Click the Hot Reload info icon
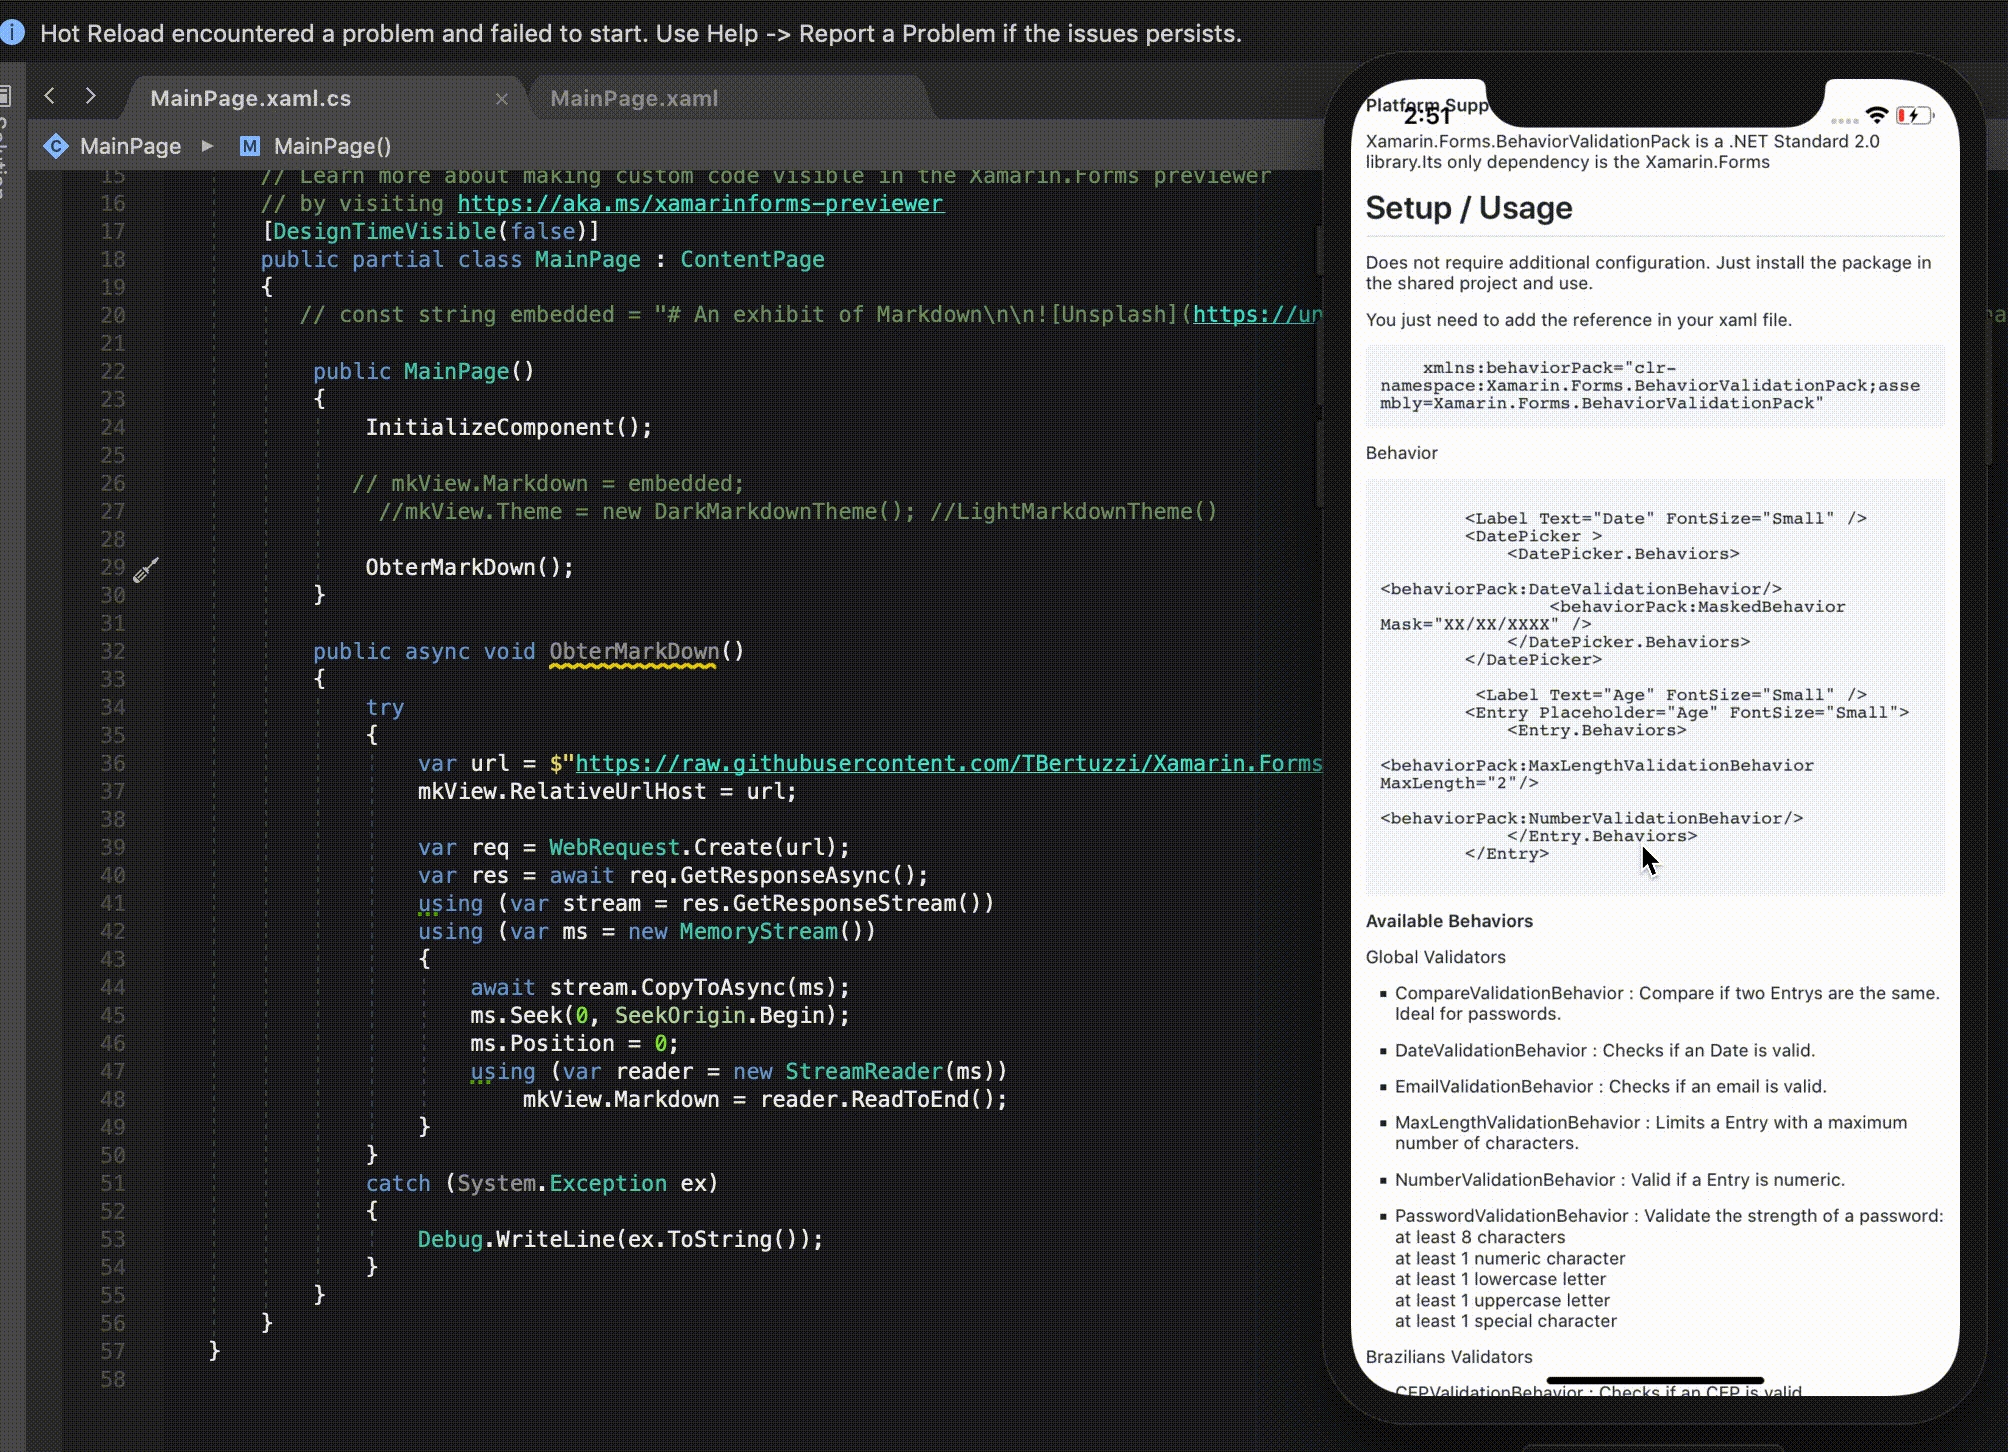The height and width of the screenshot is (1452, 2008). [x=12, y=32]
